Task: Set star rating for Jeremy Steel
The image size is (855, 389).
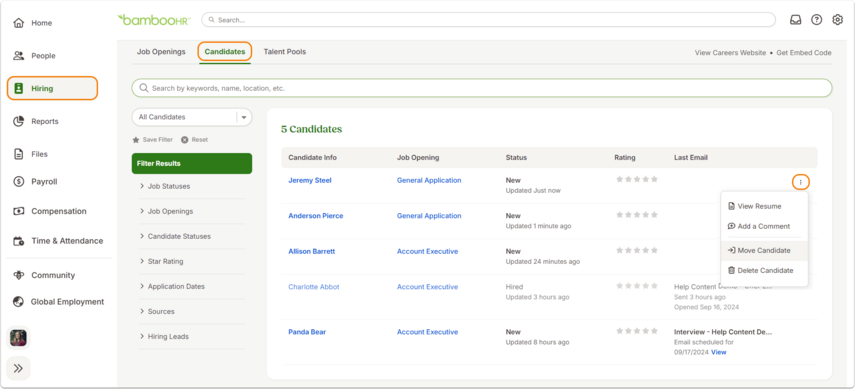Action: [x=637, y=179]
